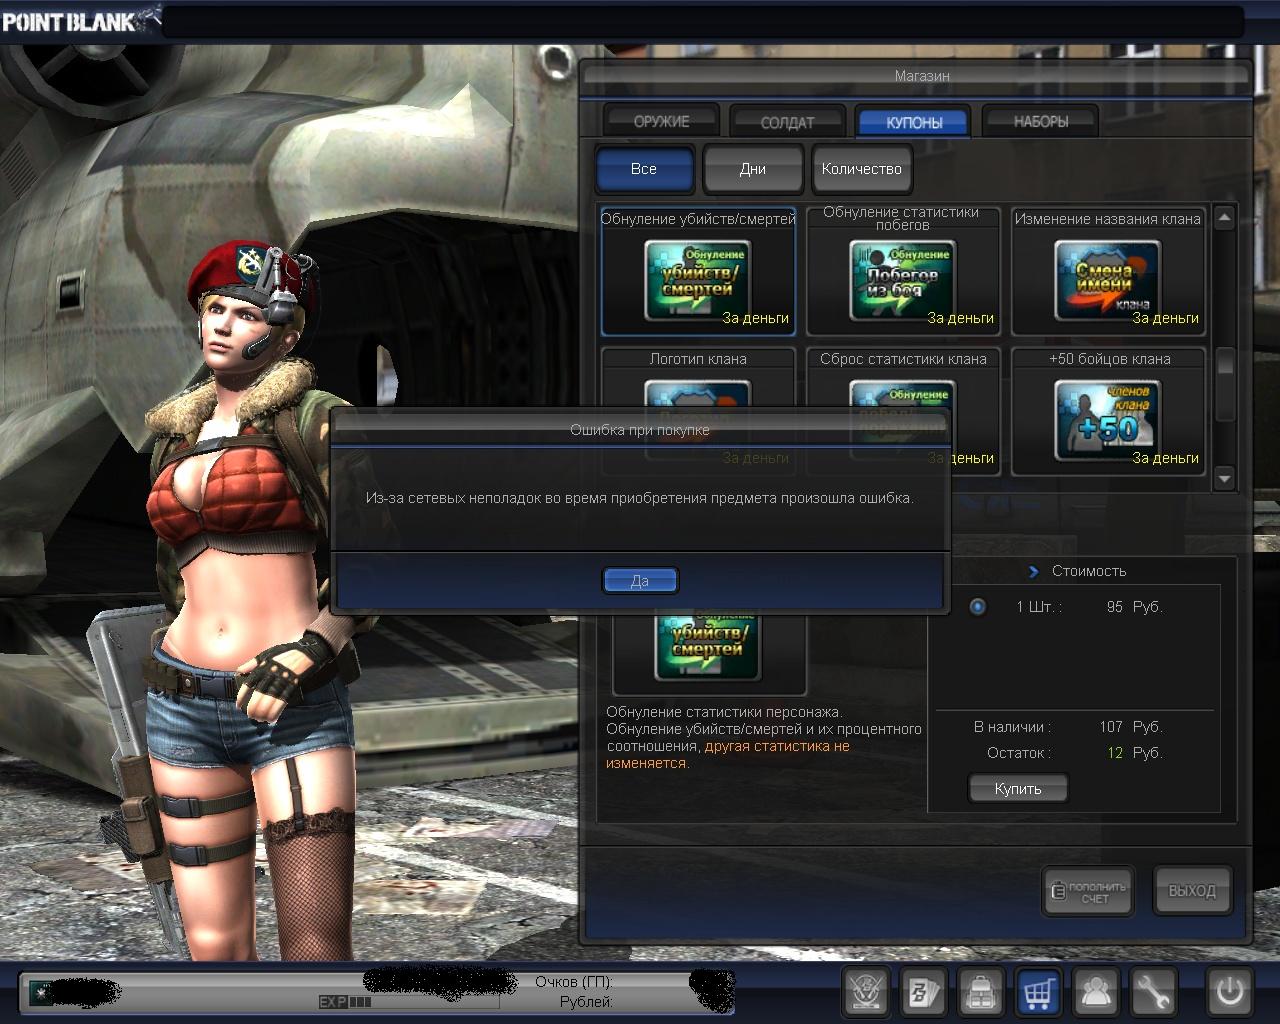Switch to the КУПОНЫ tab
This screenshot has width=1280, height=1024.
[x=914, y=121]
